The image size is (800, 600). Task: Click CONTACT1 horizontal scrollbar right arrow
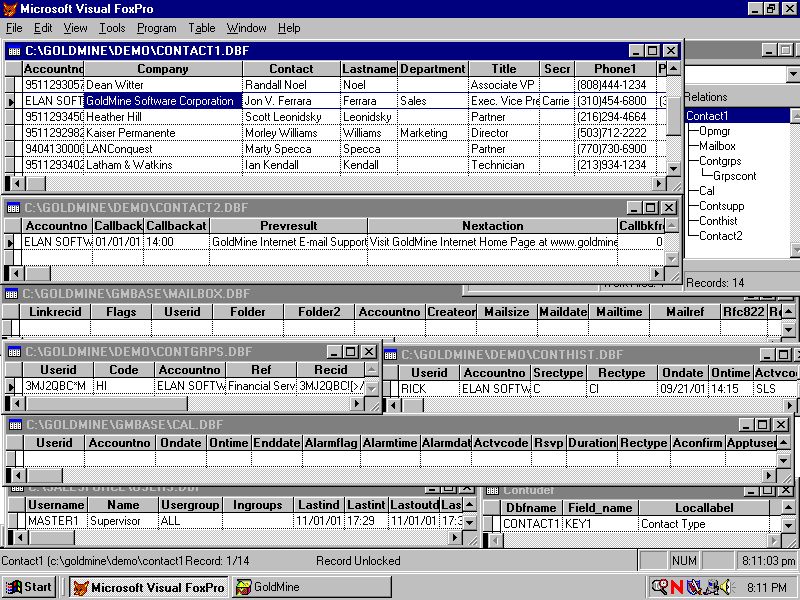pyautogui.click(x=659, y=183)
